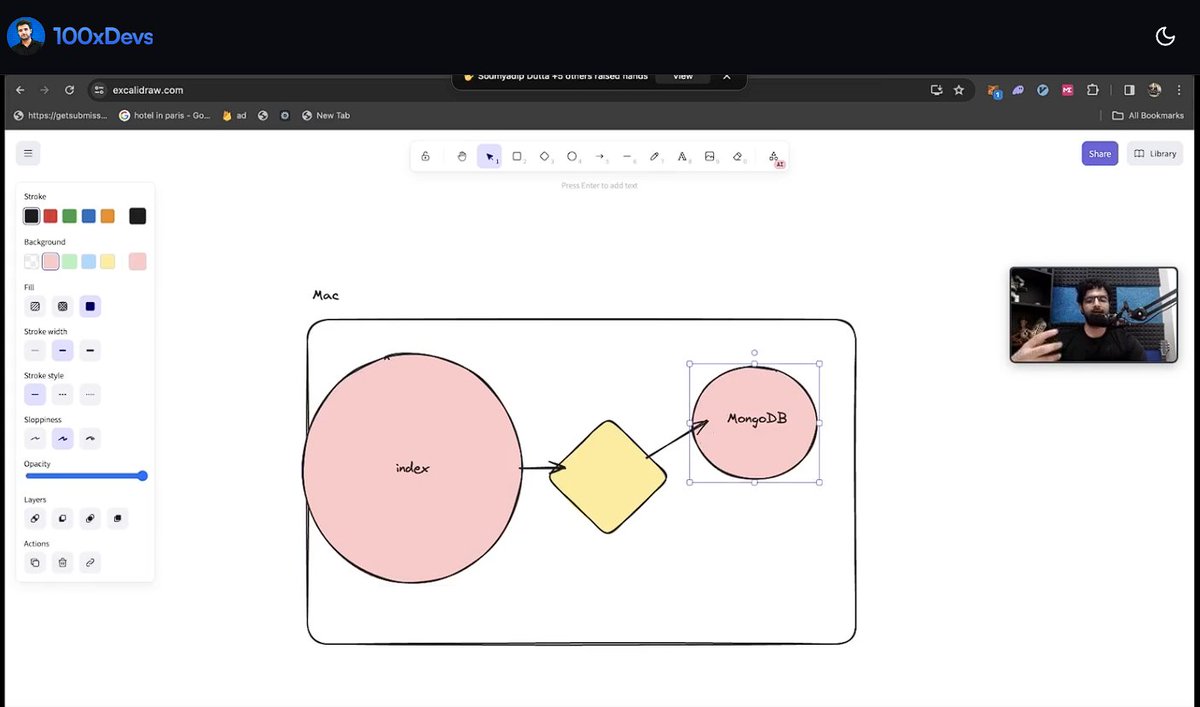Set sloppiness to architect
This screenshot has height=707, width=1200.
(35, 439)
